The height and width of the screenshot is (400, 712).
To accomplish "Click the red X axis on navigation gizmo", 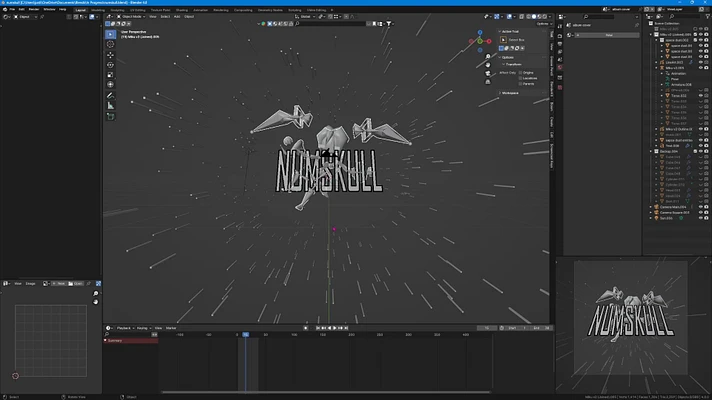I will tap(489, 41).
